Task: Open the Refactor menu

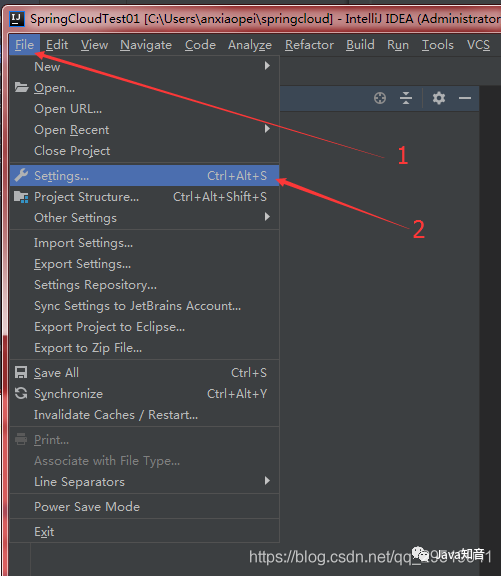Action: point(309,45)
